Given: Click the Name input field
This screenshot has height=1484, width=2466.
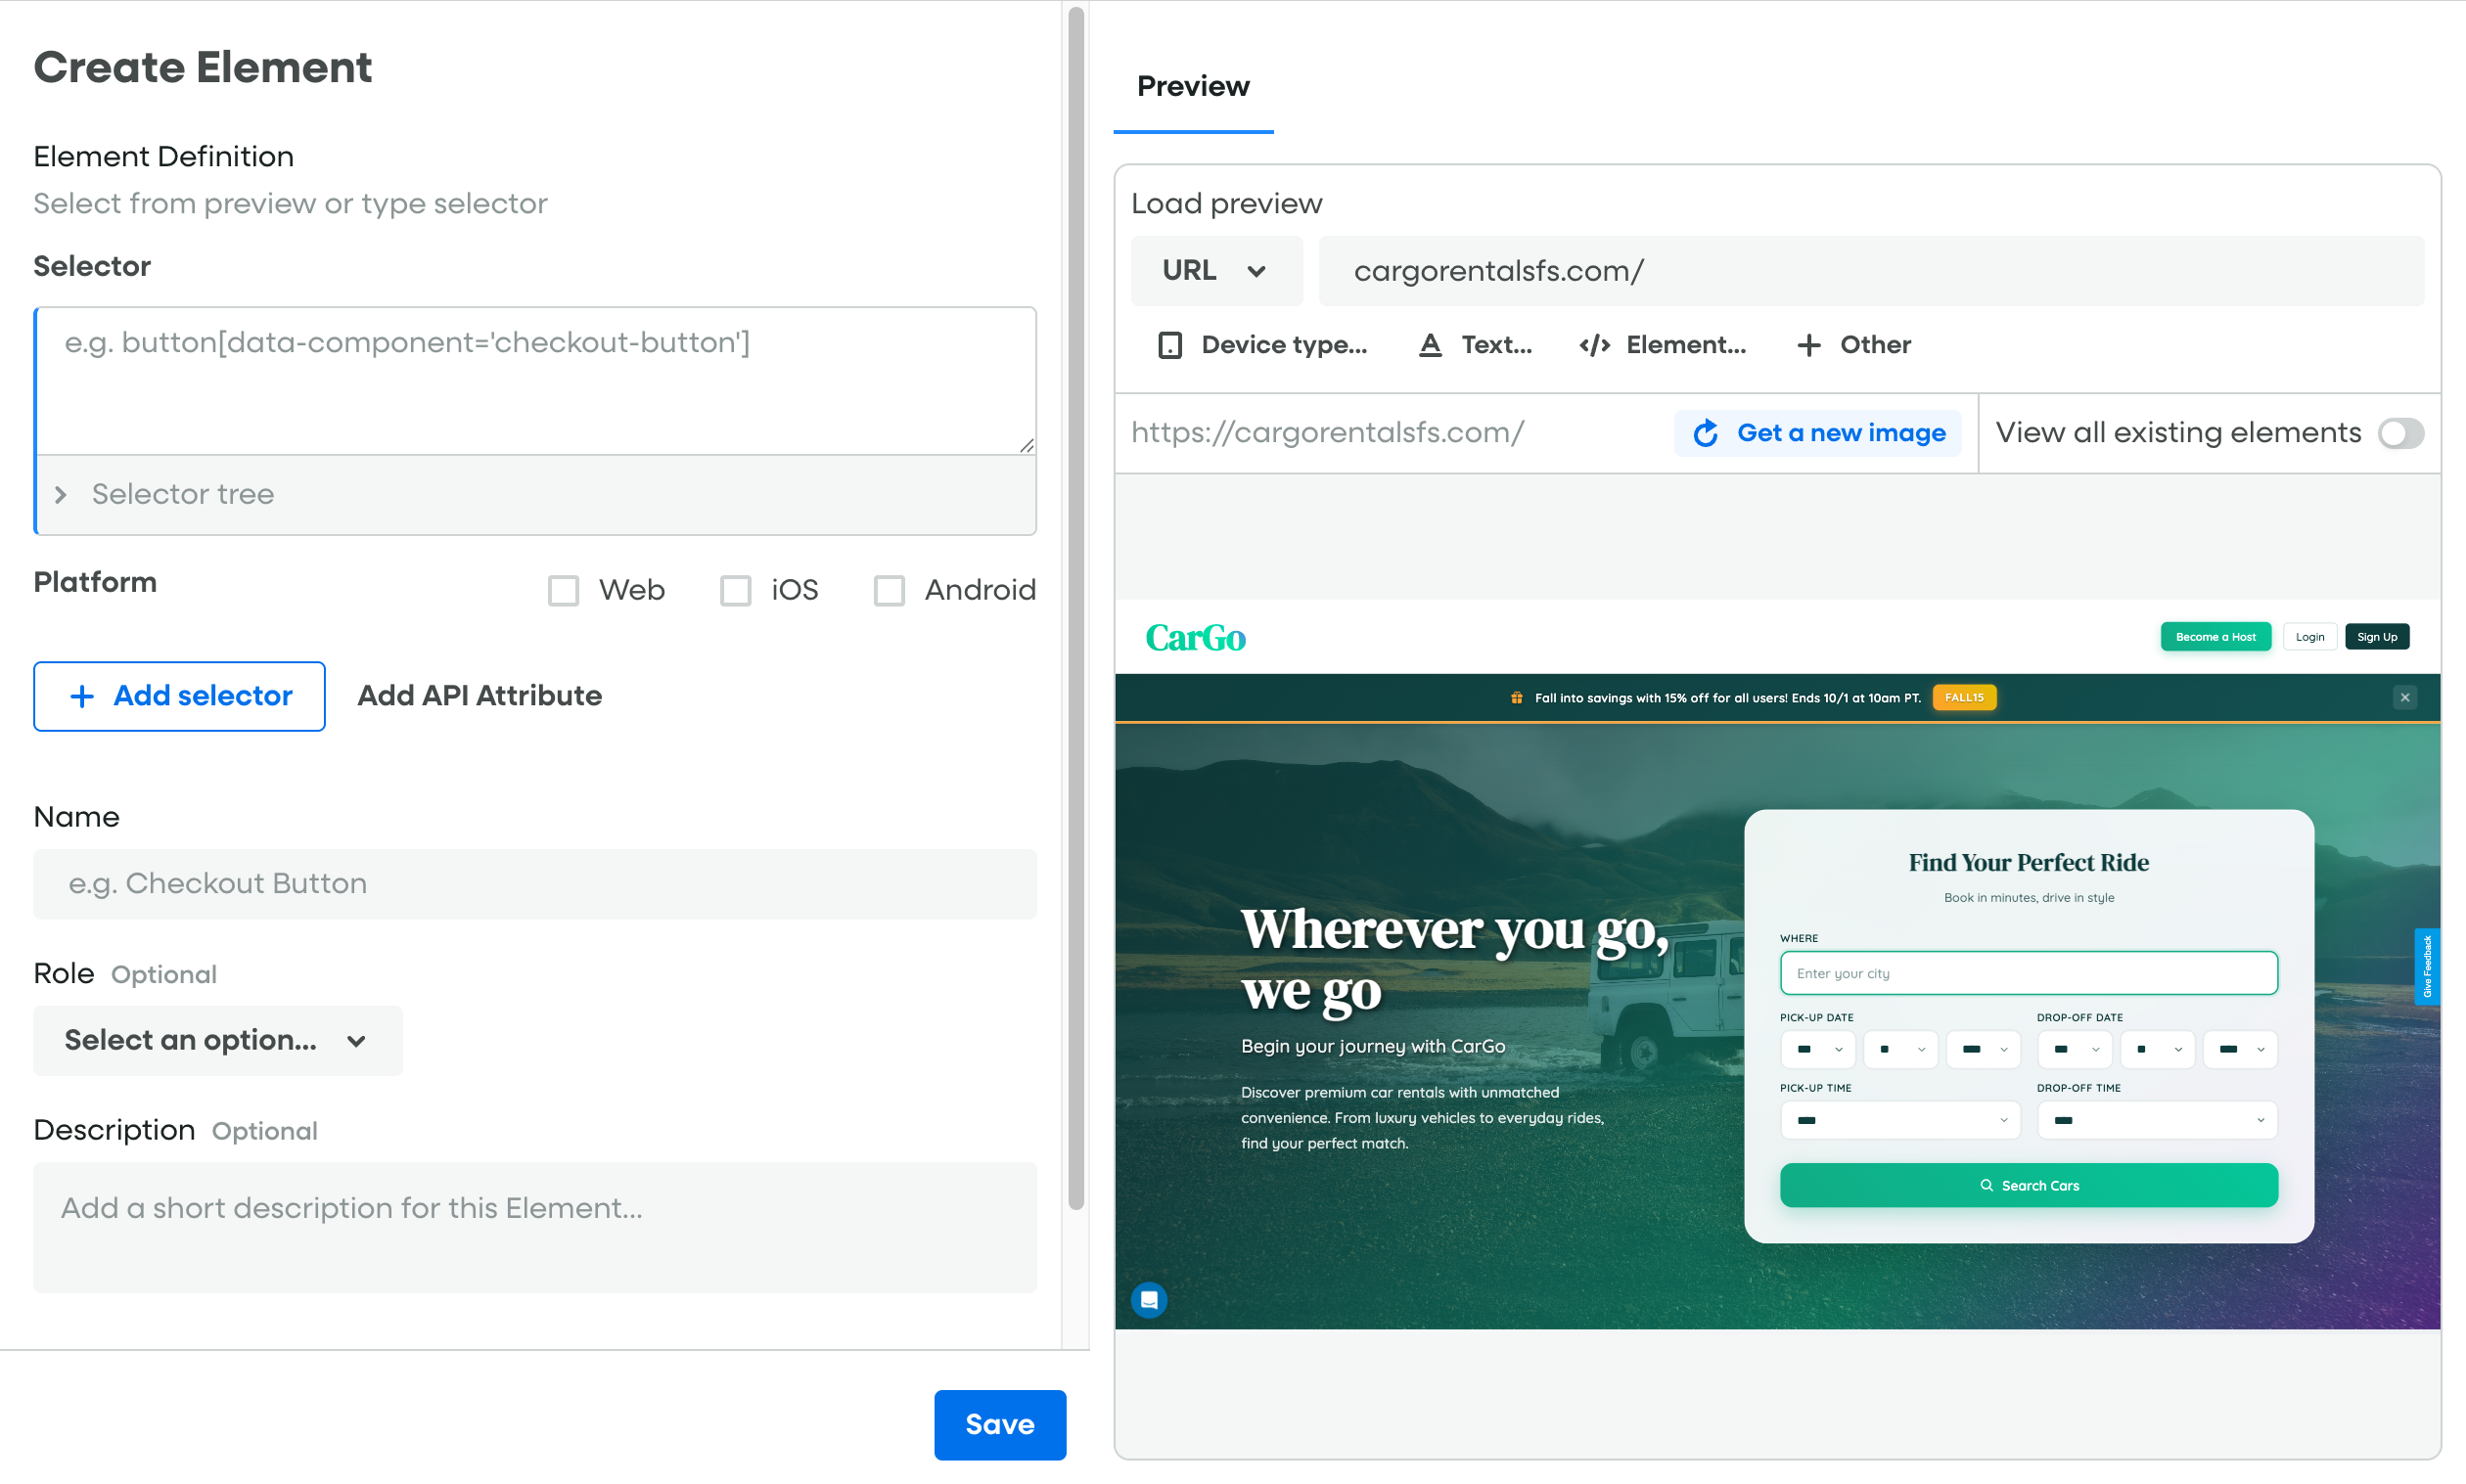Looking at the screenshot, I should click(535, 884).
